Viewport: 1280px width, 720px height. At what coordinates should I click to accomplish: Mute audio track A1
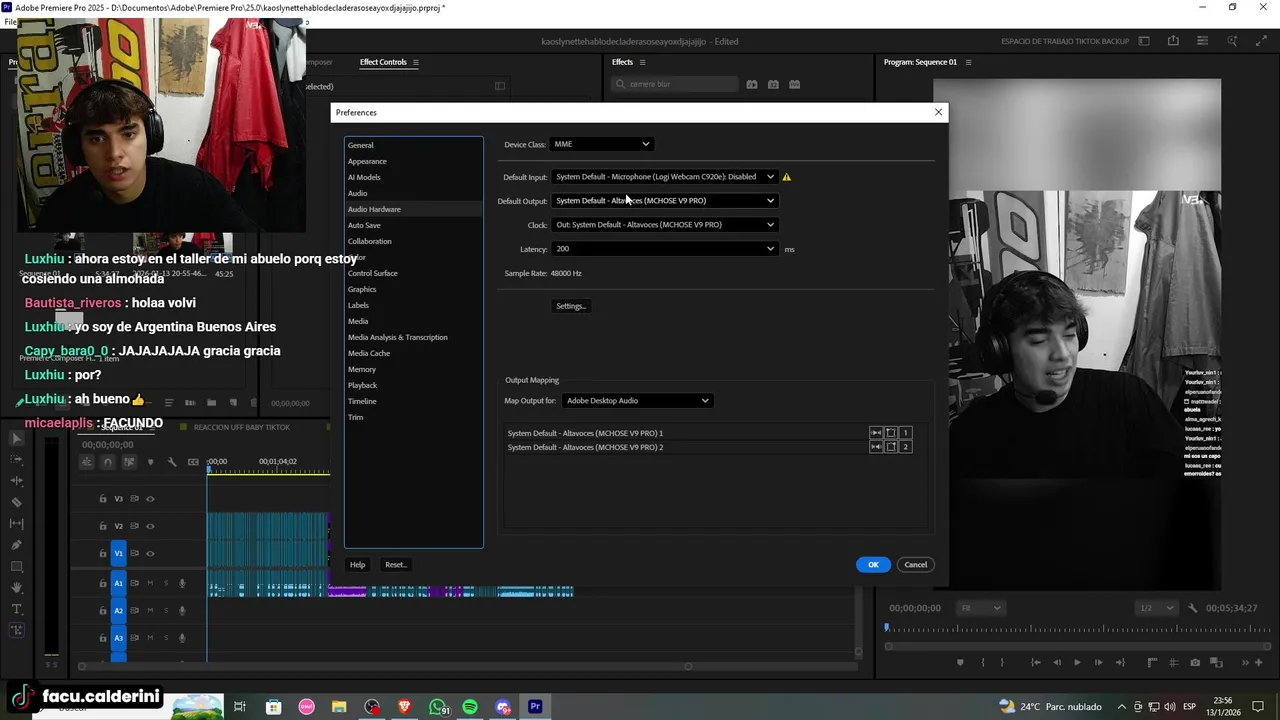[x=150, y=583]
